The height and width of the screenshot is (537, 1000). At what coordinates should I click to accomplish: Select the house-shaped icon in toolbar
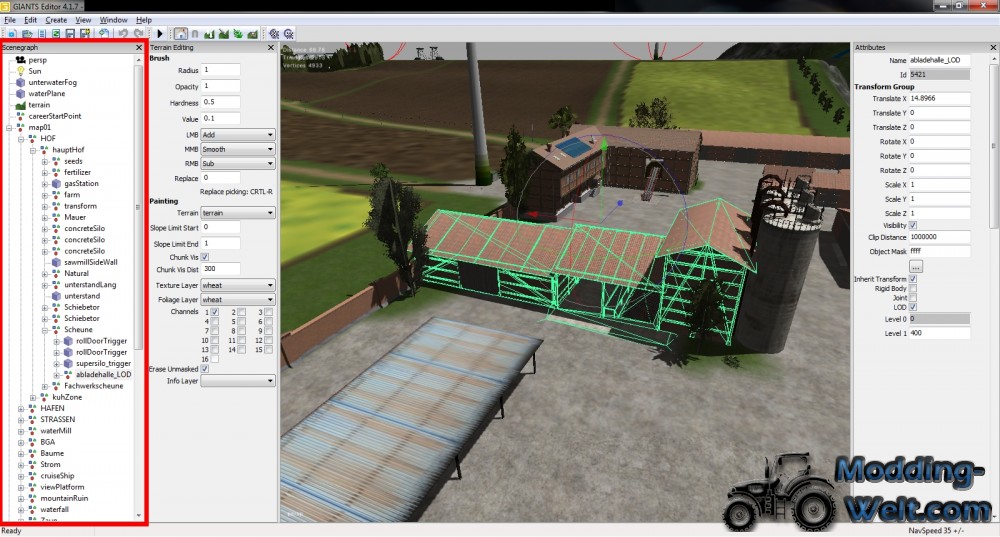pos(180,34)
